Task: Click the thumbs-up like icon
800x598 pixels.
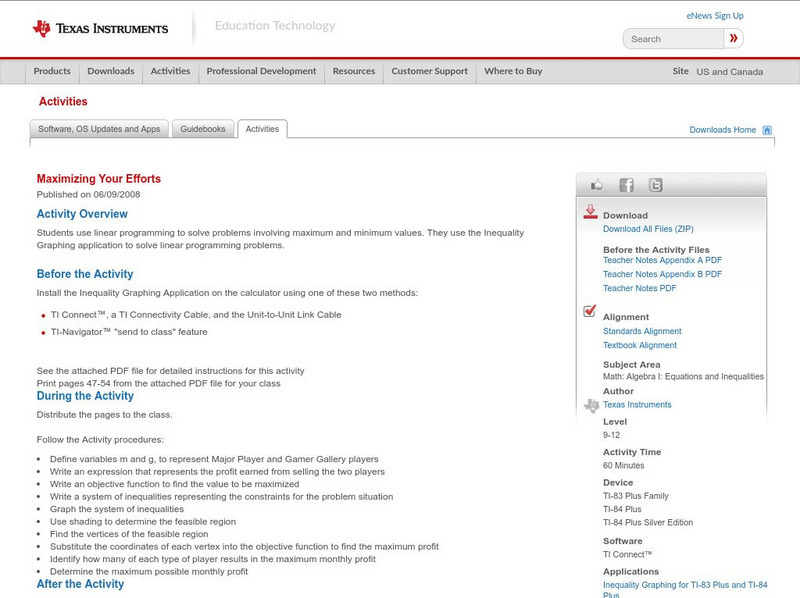Action: (596, 185)
